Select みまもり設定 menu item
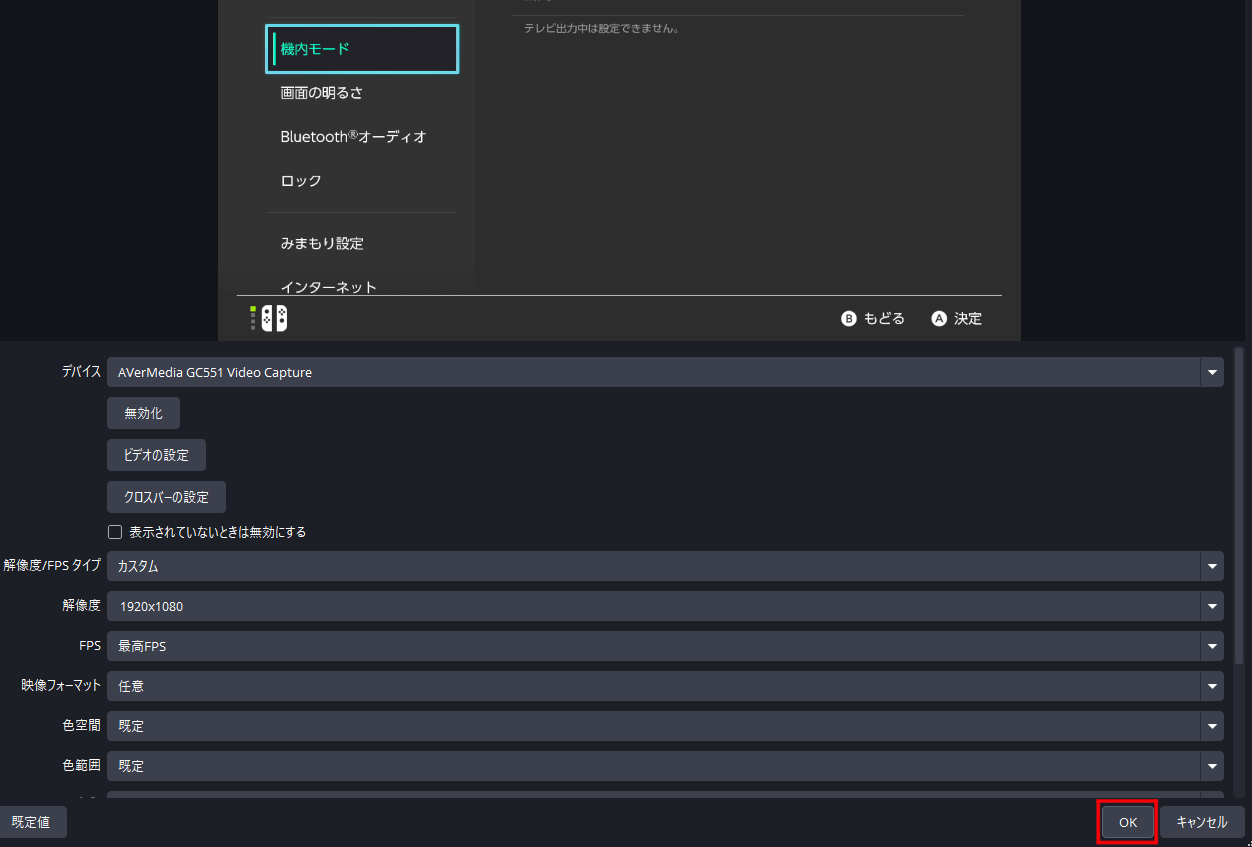Image resolution: width=1252 pixels, height=847 pixels. [322, 243]
